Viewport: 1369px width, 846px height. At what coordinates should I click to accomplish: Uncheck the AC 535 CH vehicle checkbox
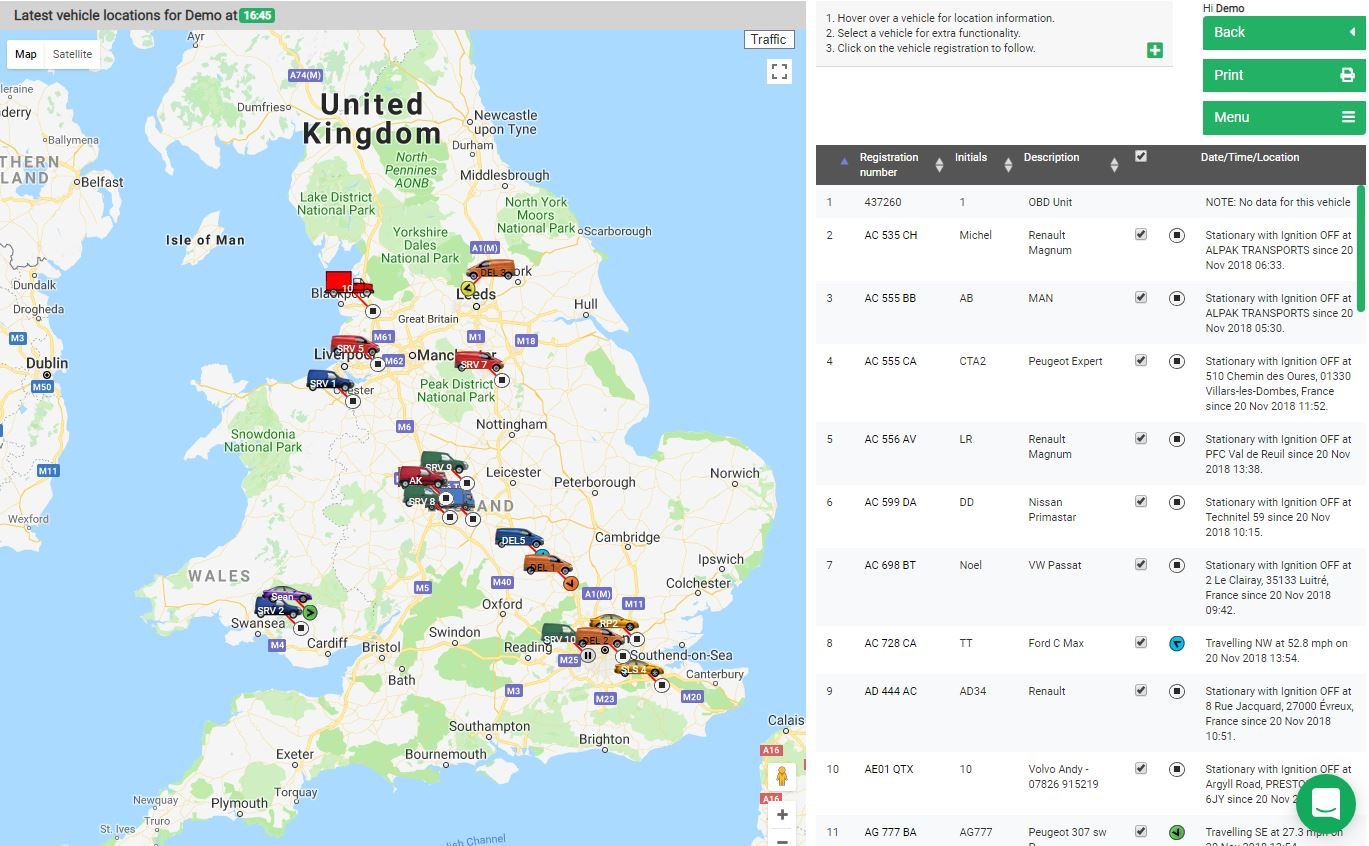coord(1141,235)
